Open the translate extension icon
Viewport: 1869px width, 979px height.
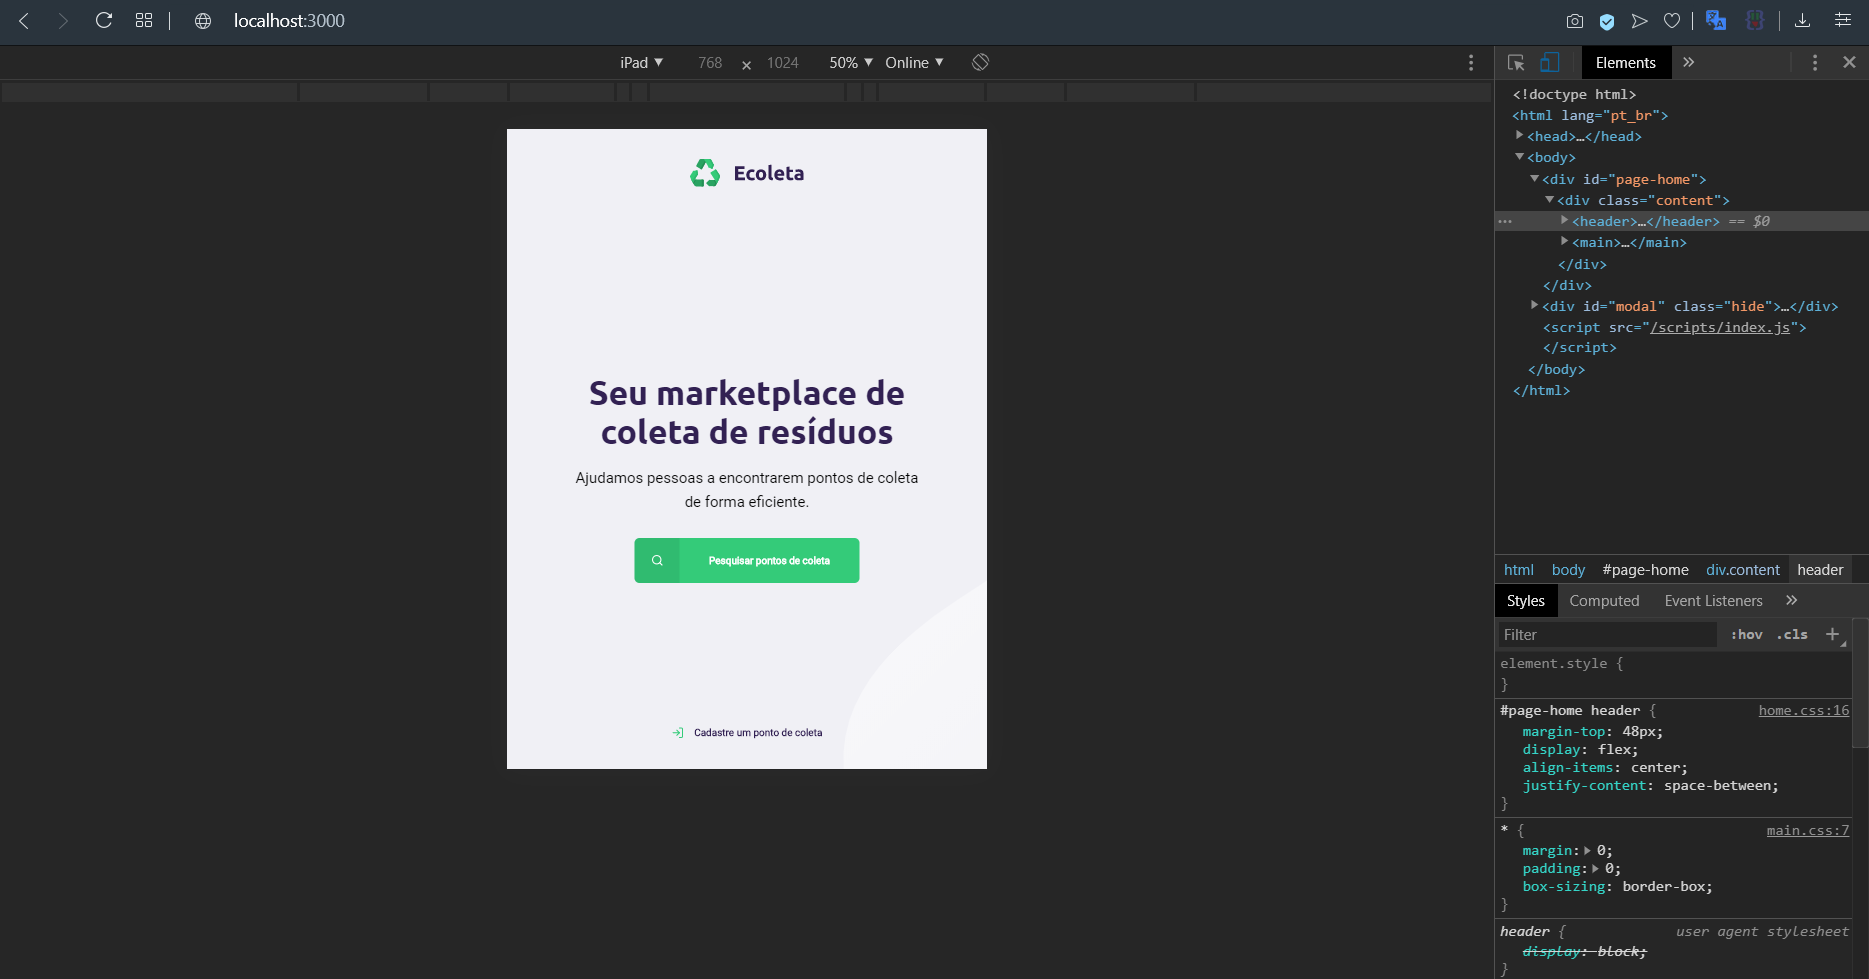(x=1716, y=20)
